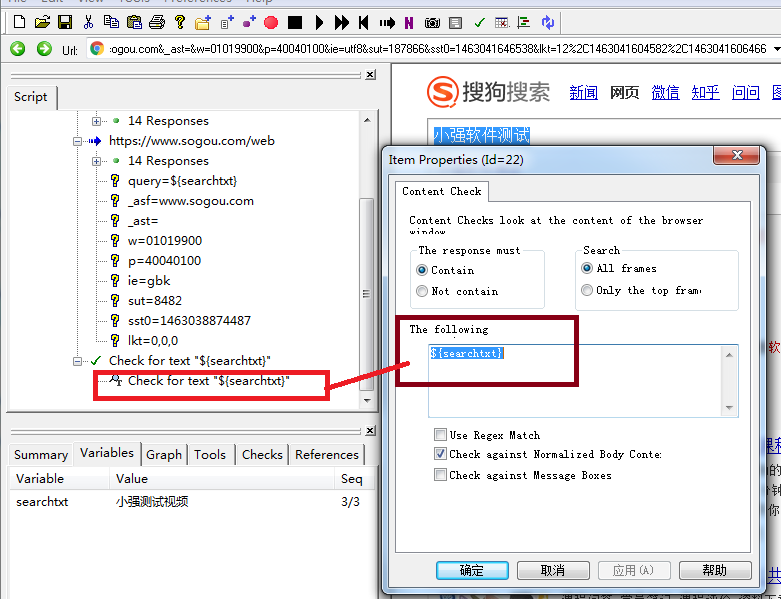This screenshot has width=781, height=599.
Task: Click the Sogou search box with 小强软件测试
Action: 604,135
